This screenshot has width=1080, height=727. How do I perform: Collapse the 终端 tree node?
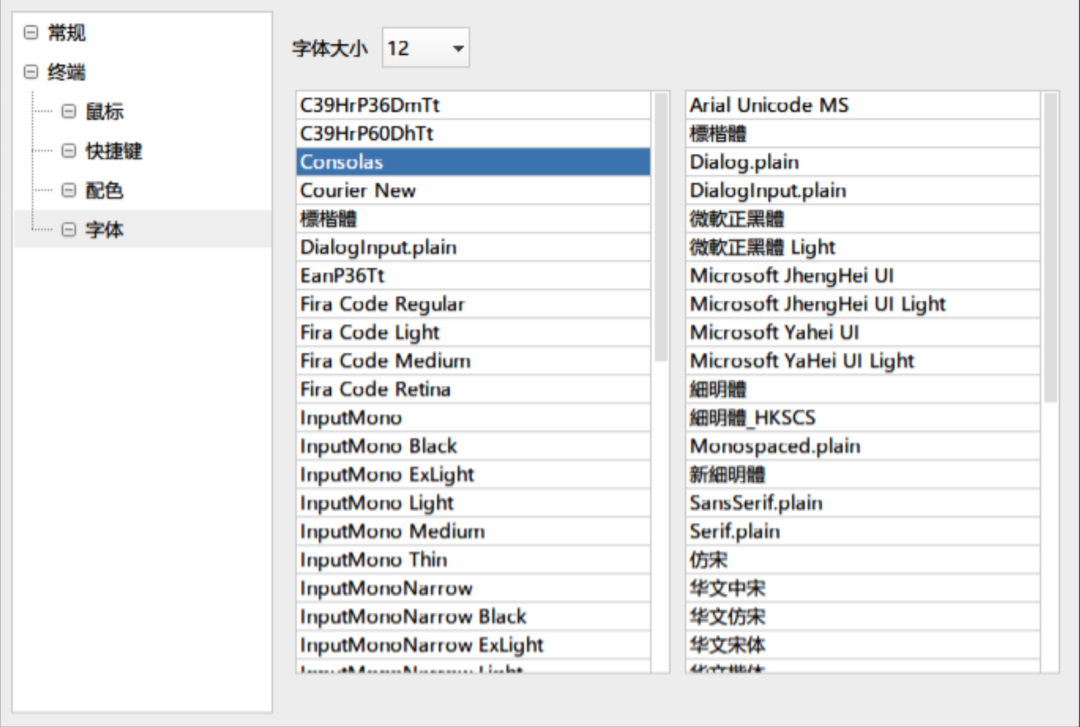point(31,71)
